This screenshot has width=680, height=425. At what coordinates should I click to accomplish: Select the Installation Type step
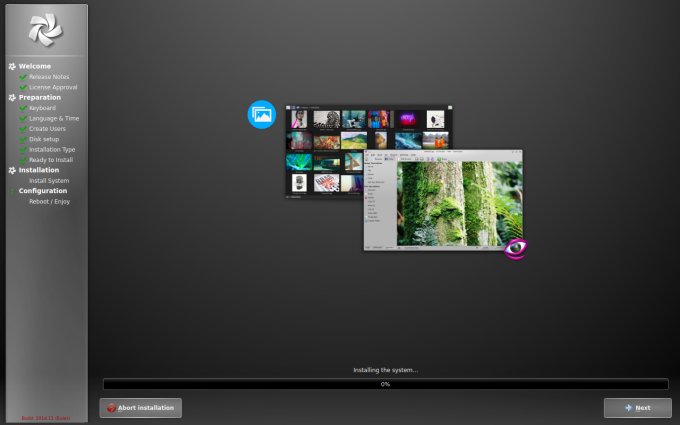(x=52, y=150)
